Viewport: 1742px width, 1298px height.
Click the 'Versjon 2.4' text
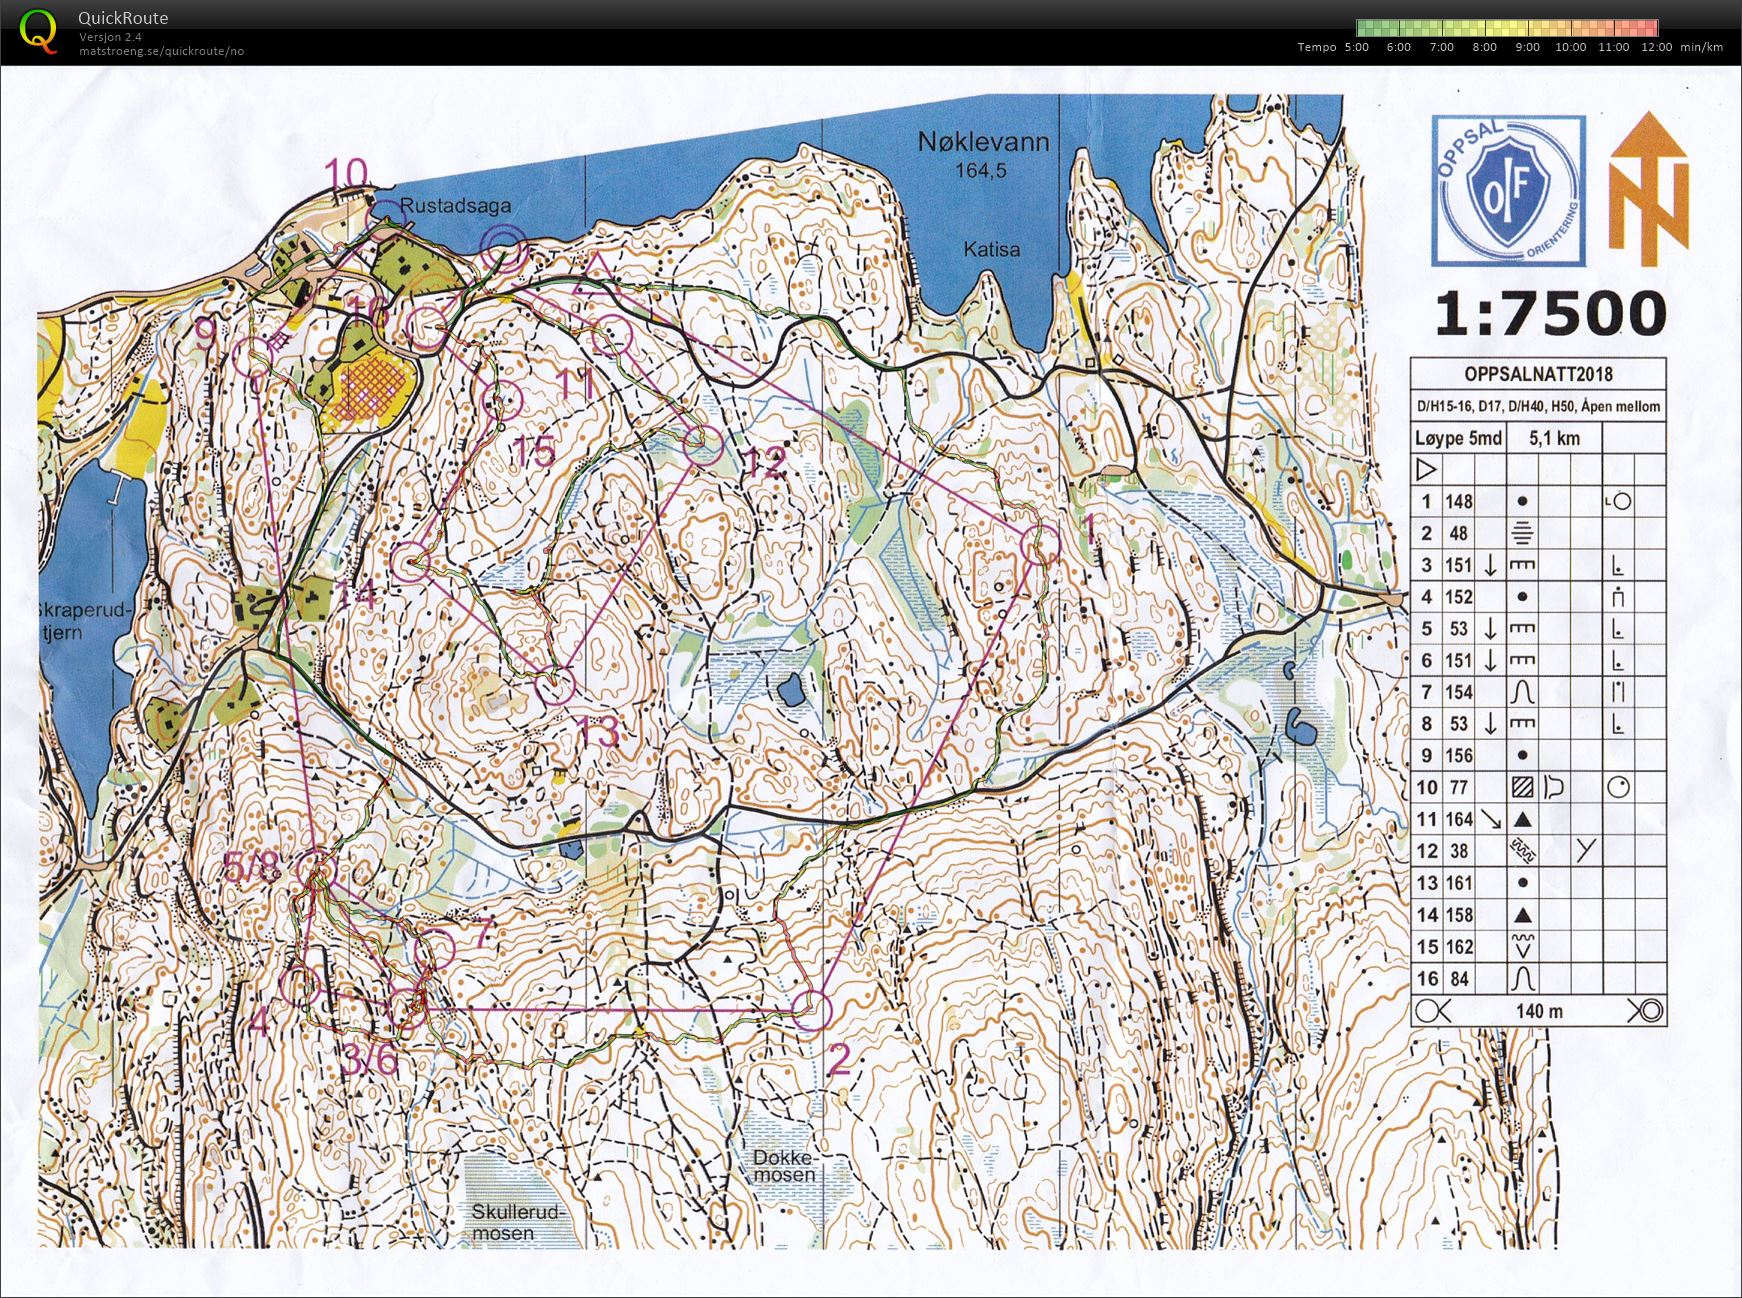click(110, 37)
